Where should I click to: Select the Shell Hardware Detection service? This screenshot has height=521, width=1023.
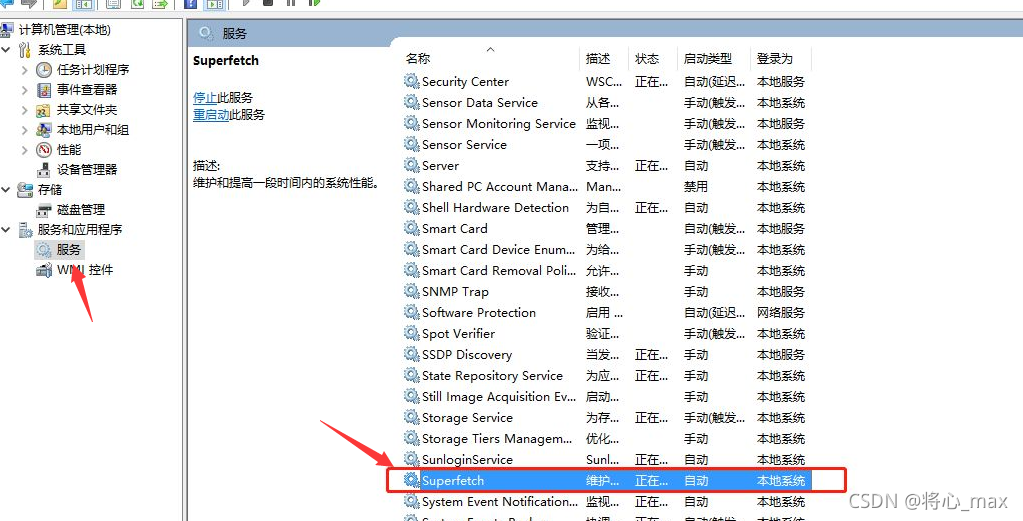pyautogui.click(x=607, y=207)
